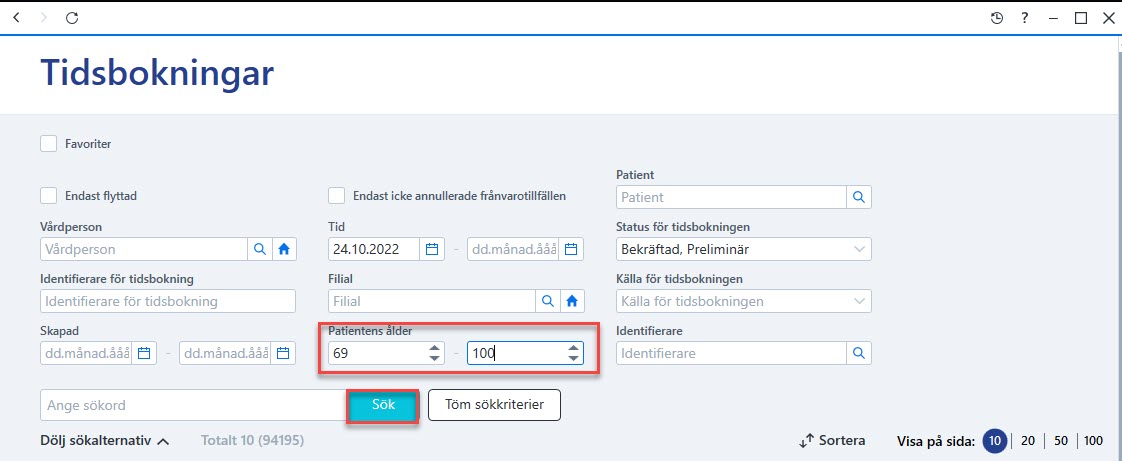Viewport: 1122px width, 461px height.
Task: Show 100 results per page
Action: pos(1093,441)
